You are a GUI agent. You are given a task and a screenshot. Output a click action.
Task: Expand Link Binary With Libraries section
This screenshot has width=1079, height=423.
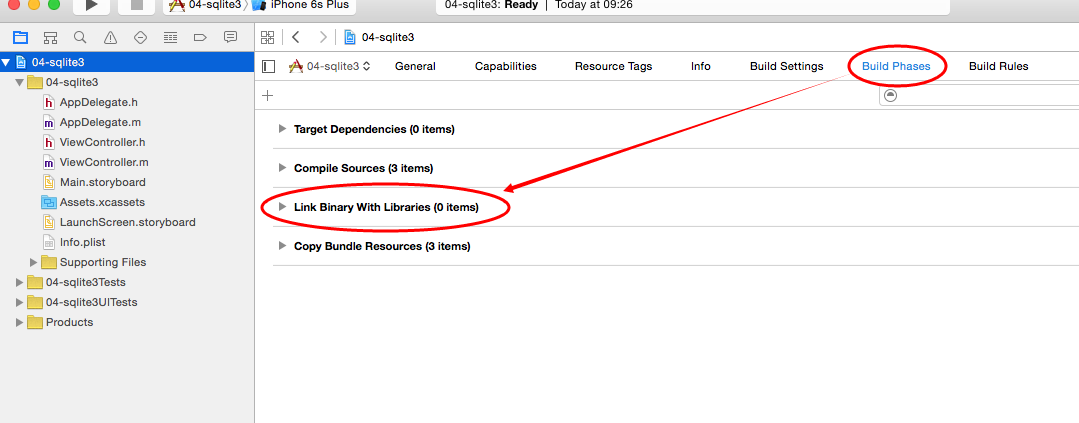[281, 206]
